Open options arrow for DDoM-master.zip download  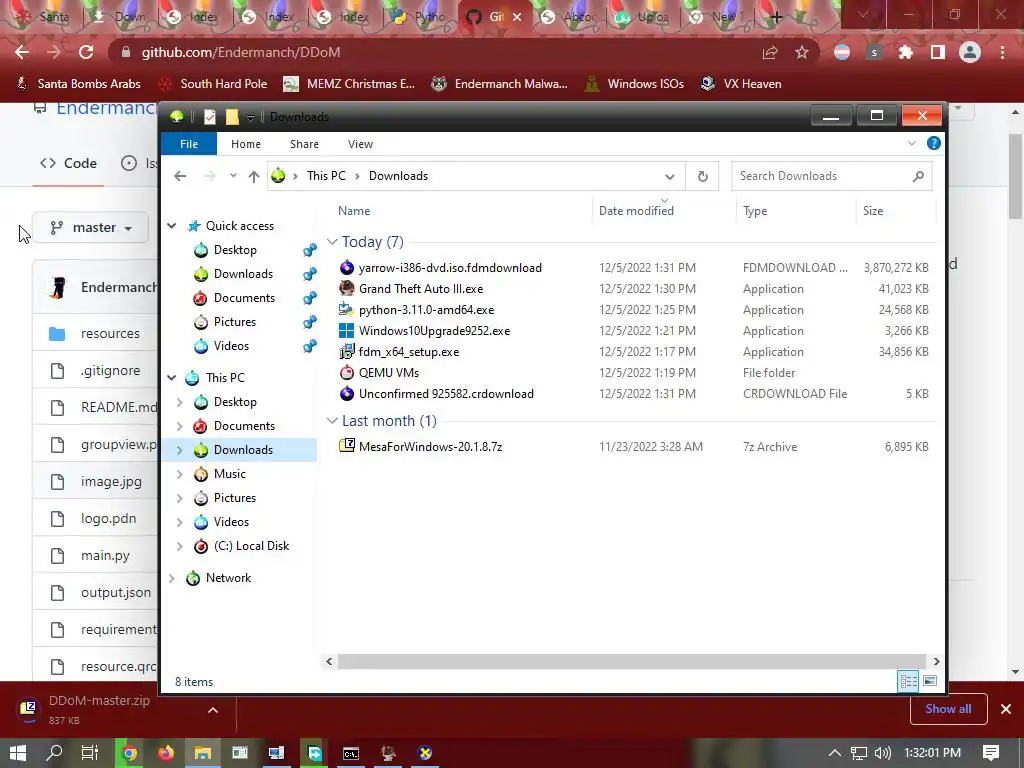point(213,710)
